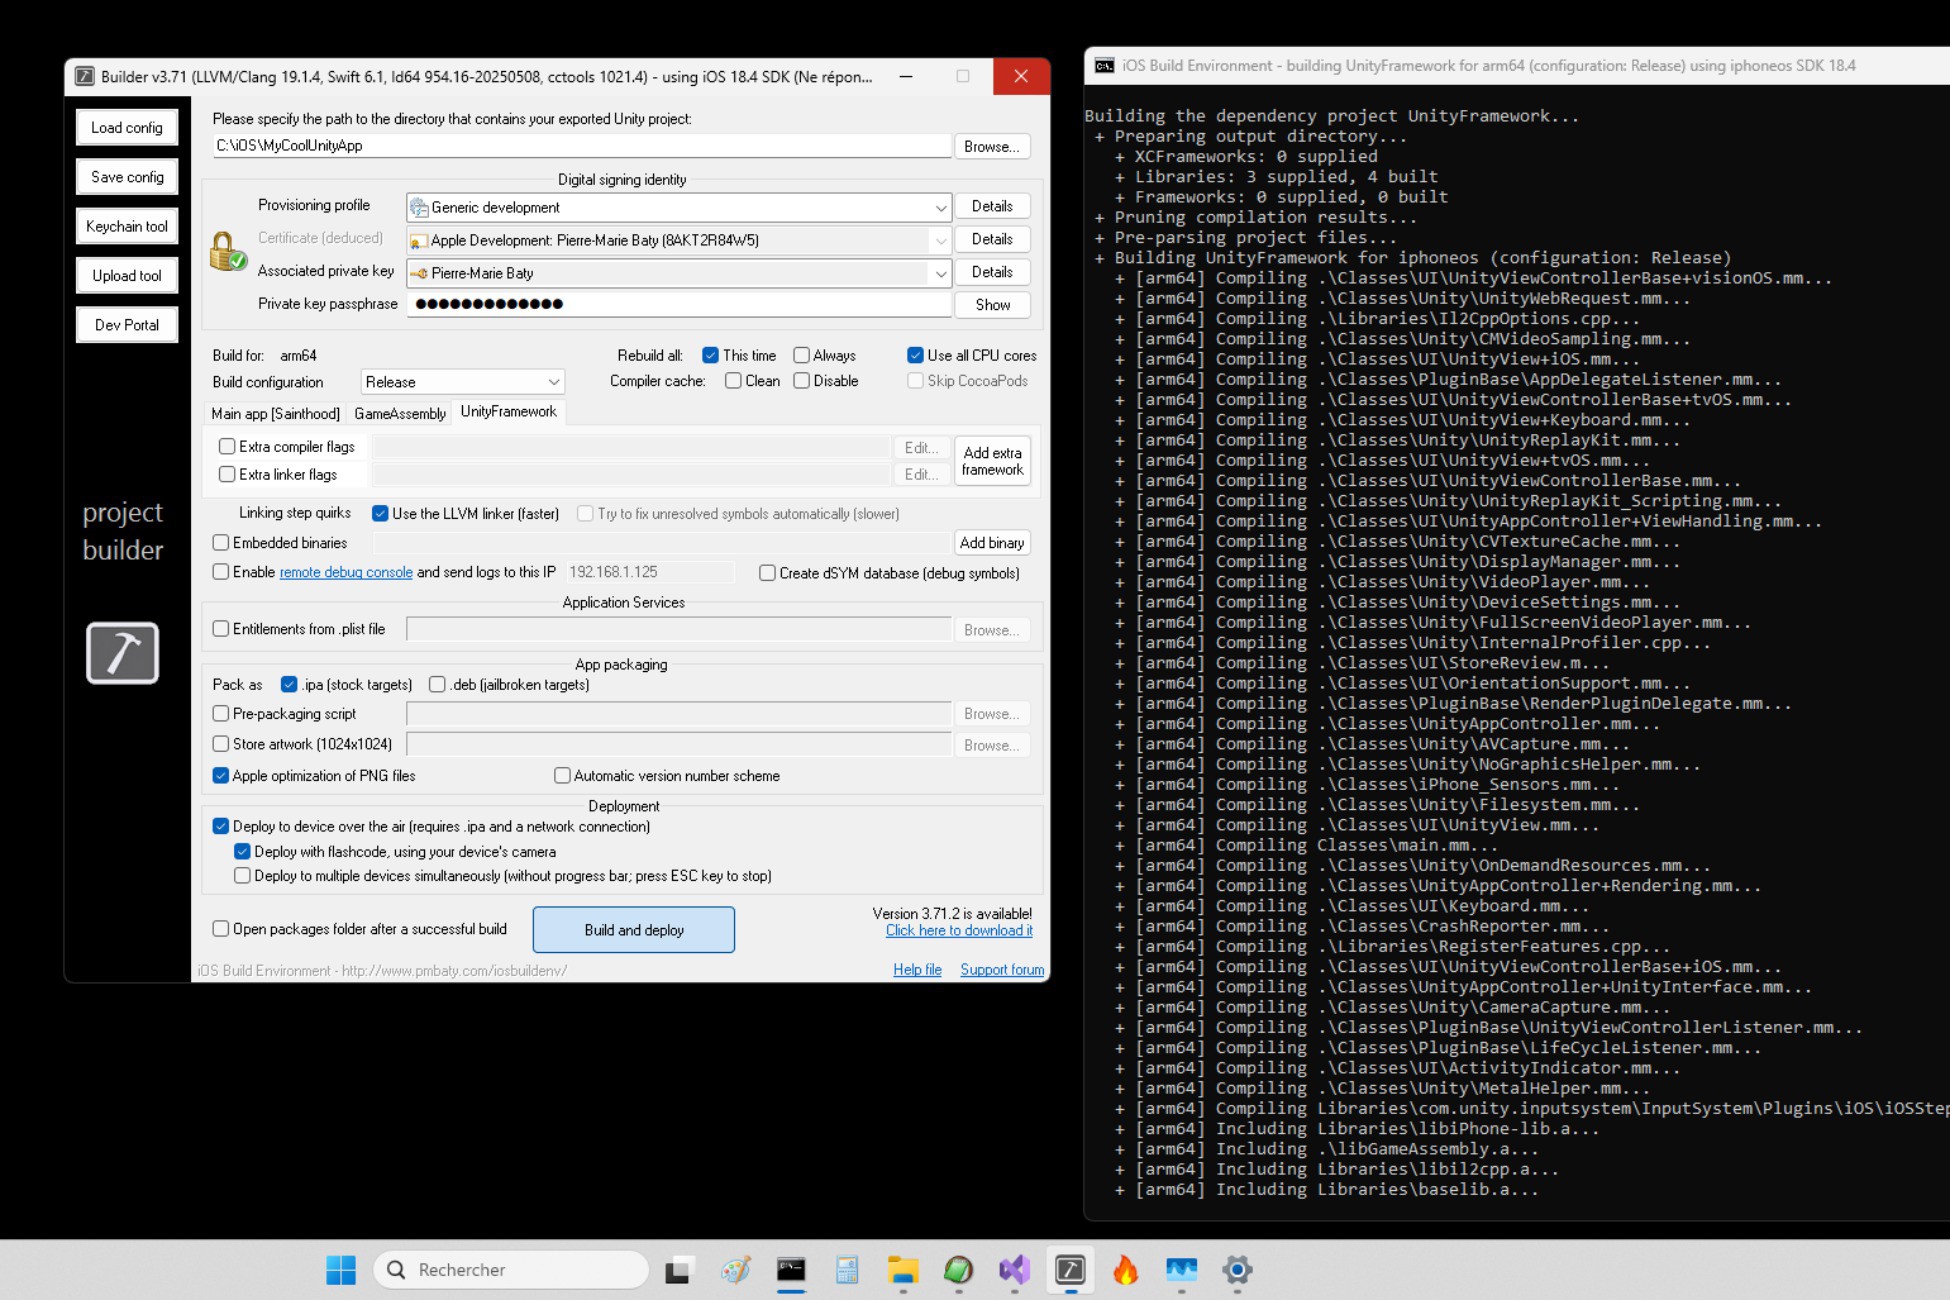Enable '.deb (jailbroken targets)' packaging
Image resolution: width=1950 pixels, height=1300 pixels.
pyautogui.click(x=437, y=685)
